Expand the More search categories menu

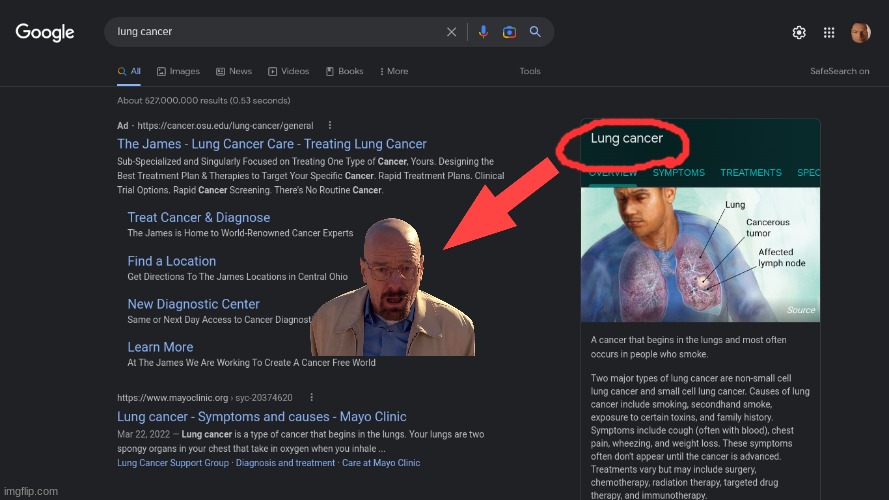pos(394,71)
